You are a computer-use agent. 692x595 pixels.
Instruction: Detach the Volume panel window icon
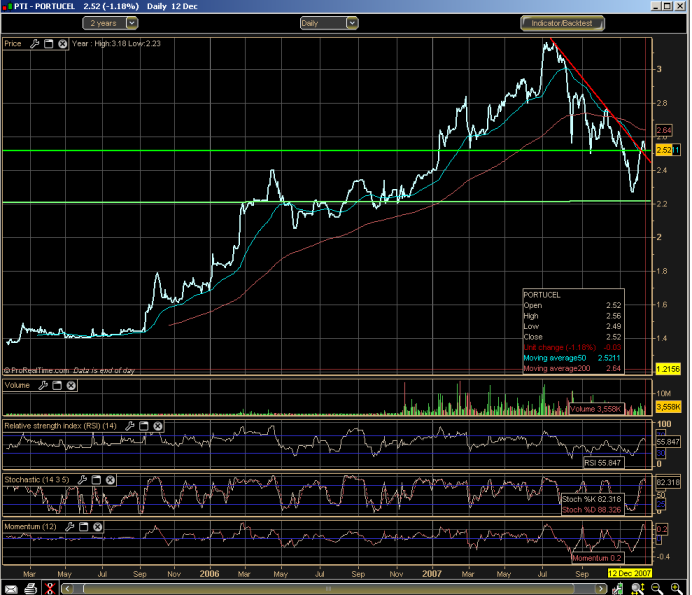[57, 384]
